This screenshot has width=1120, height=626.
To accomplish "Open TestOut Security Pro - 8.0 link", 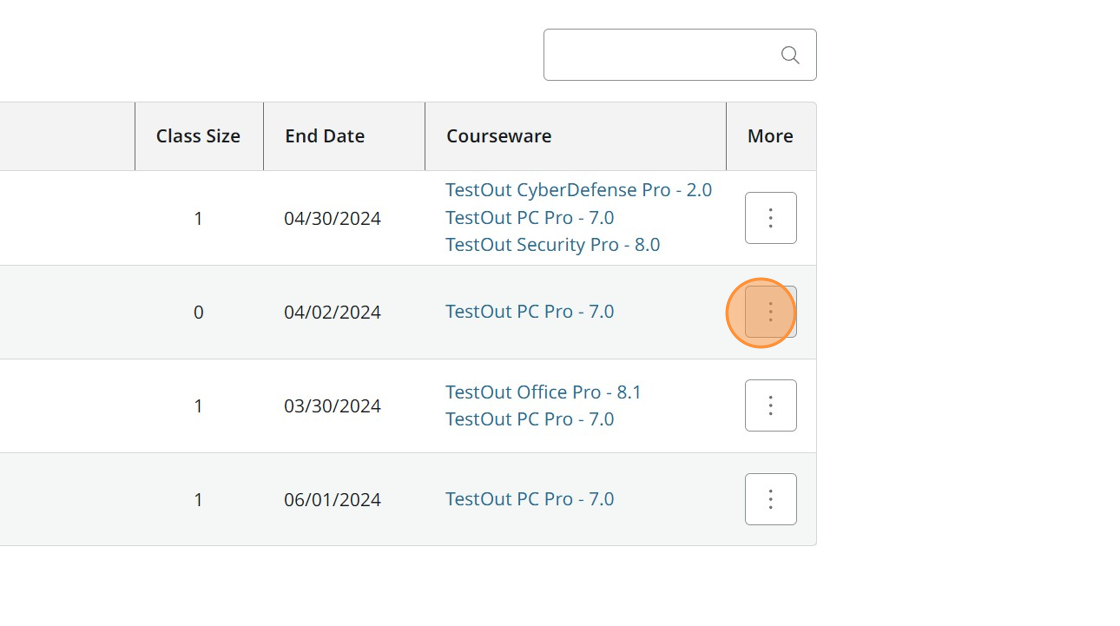I will pyautogui.click(x=552, y=244).
